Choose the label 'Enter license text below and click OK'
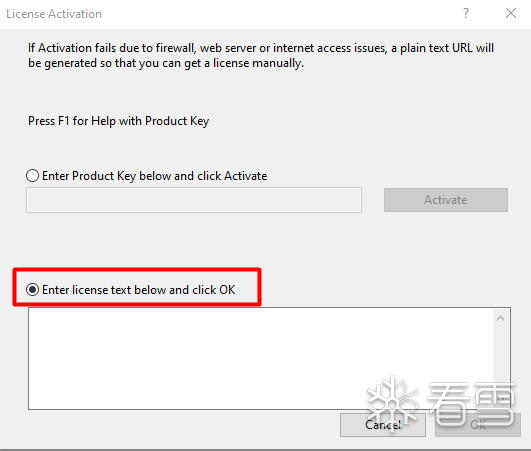 pyautogui.click(x=139, y=290)
